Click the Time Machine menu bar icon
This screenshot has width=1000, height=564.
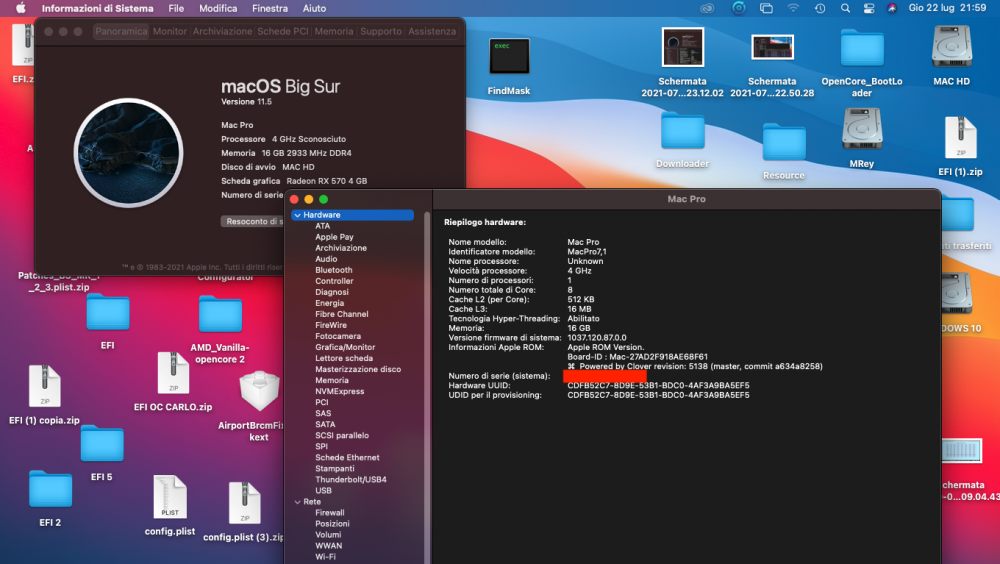click(x=820, y=8)
